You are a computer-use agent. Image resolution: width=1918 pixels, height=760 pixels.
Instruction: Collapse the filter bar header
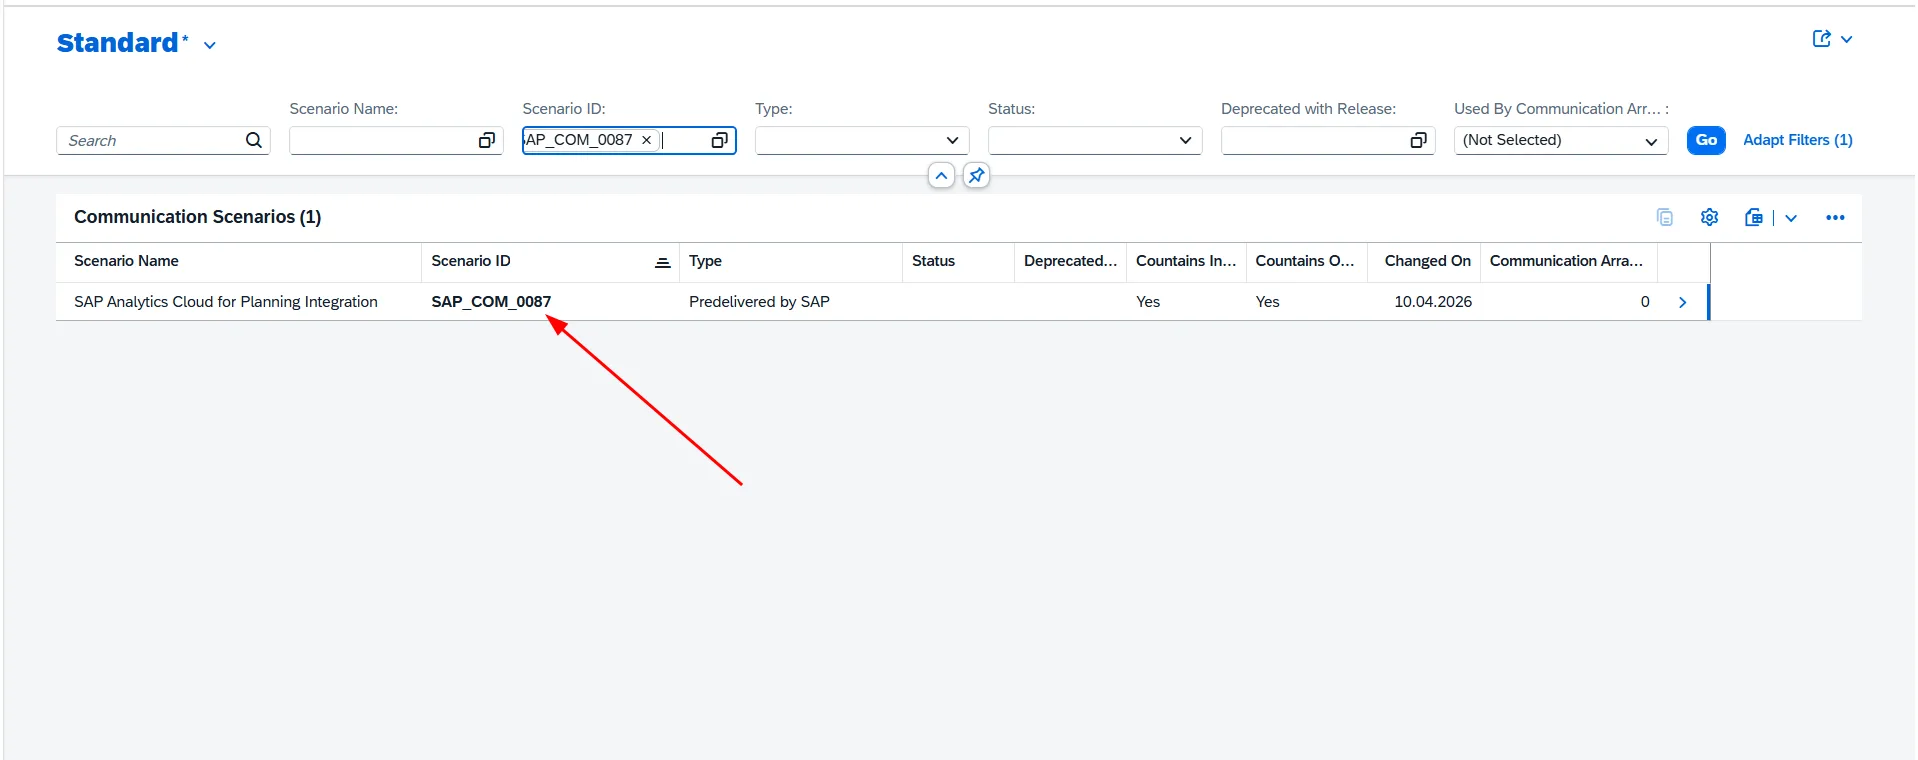click(x=941, y=176)
